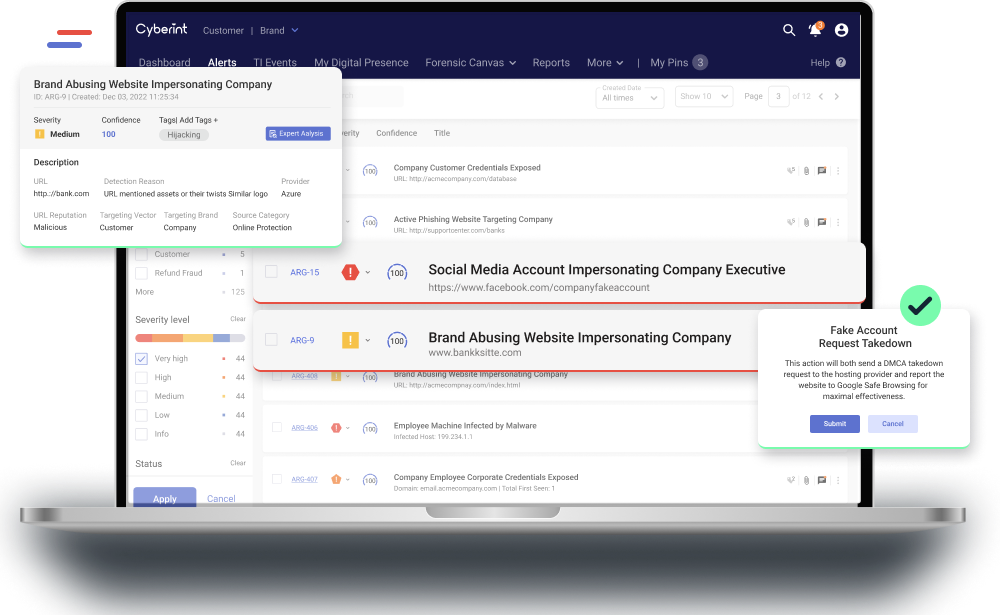This screenshot has width=1000, height=615.
Task: Go to the previous page of alerts
Action: click(x=821, y=96)
